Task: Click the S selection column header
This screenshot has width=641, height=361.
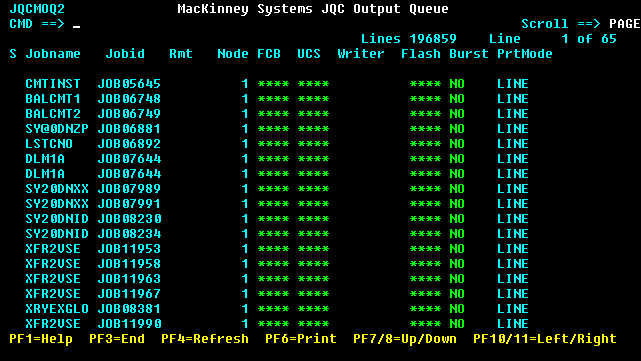Action: [13, 54]
